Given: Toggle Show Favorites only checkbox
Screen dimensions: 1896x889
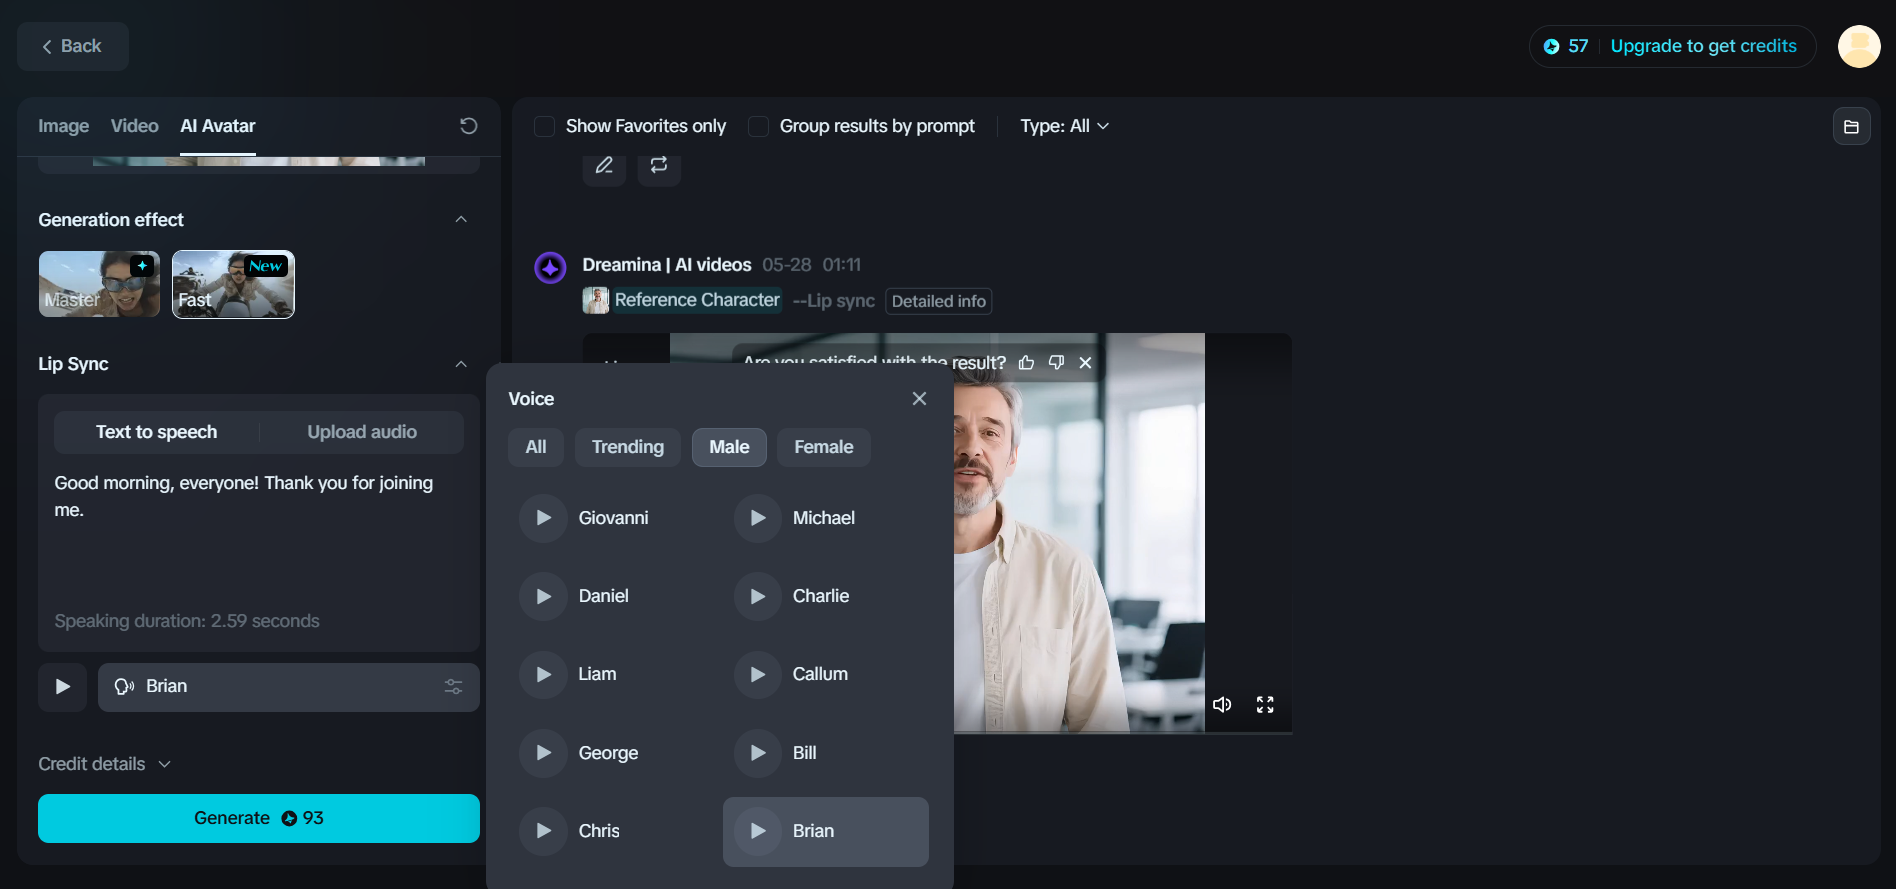Looking at the screenshot, I should (x=544, y=127).
